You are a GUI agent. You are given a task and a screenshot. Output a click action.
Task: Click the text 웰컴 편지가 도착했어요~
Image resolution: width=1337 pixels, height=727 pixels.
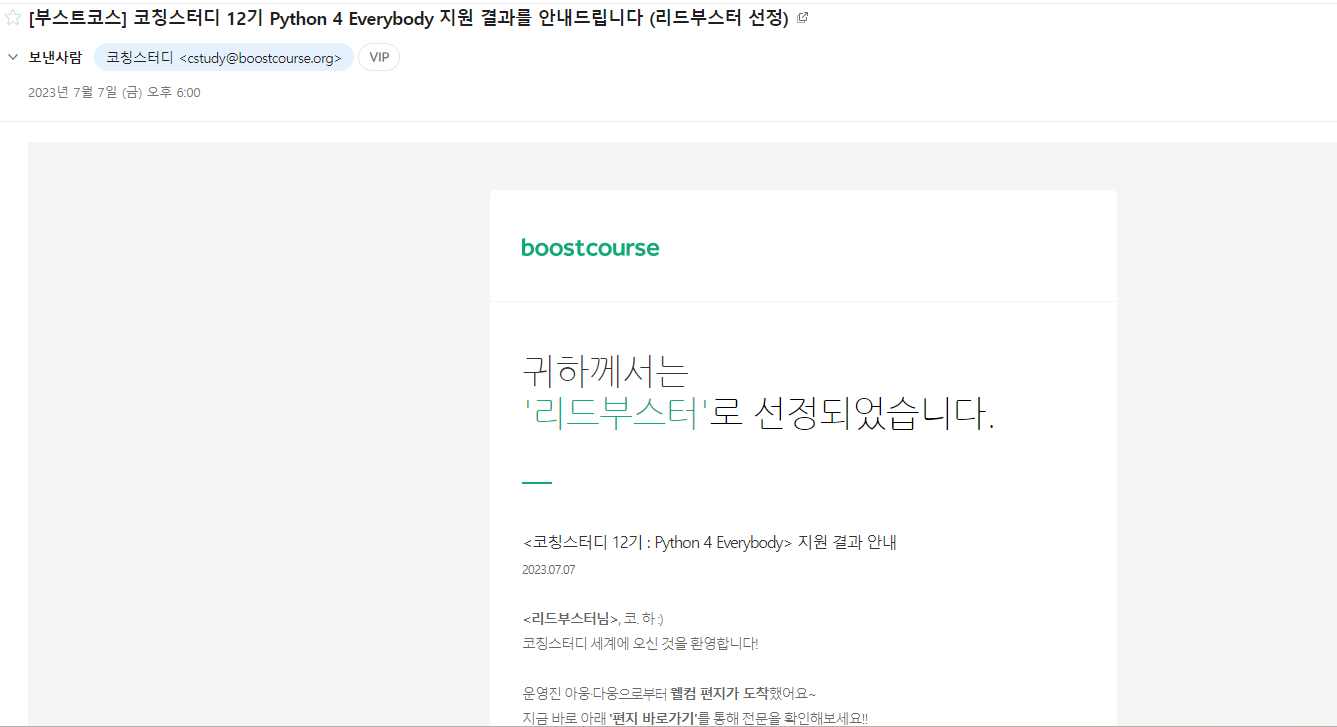point(743,693)
